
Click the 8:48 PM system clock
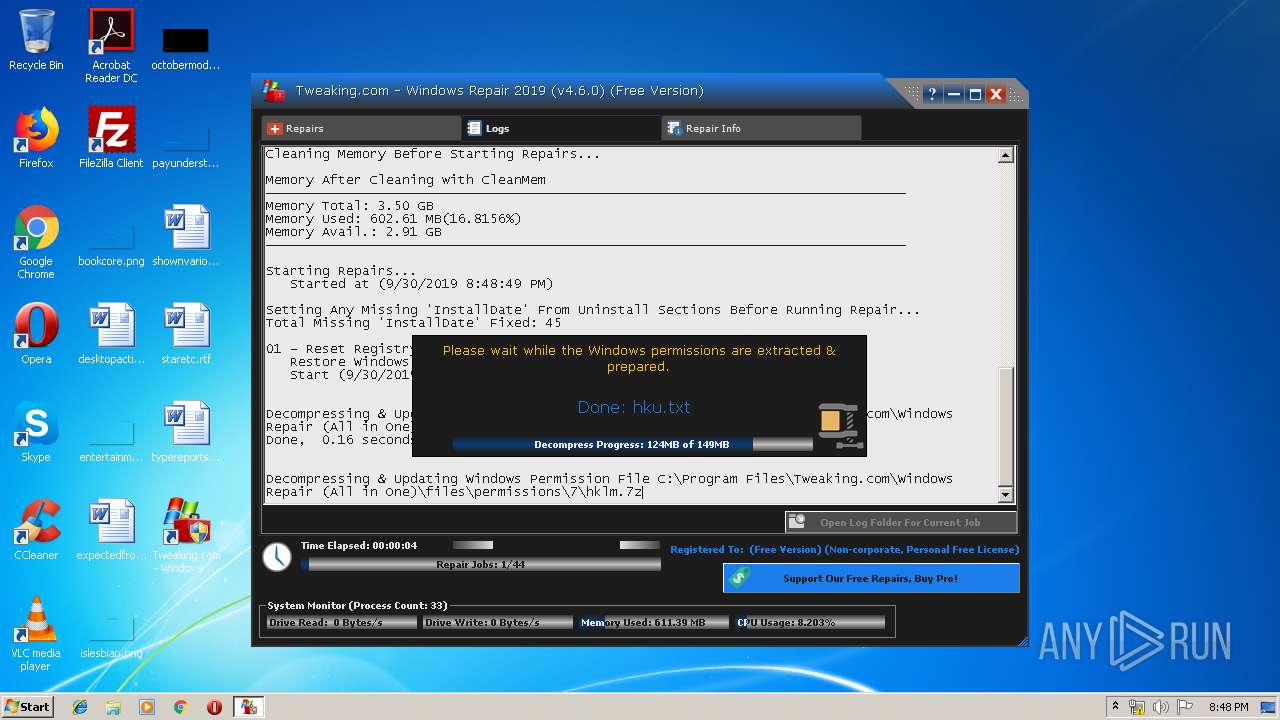[1228, 707]
